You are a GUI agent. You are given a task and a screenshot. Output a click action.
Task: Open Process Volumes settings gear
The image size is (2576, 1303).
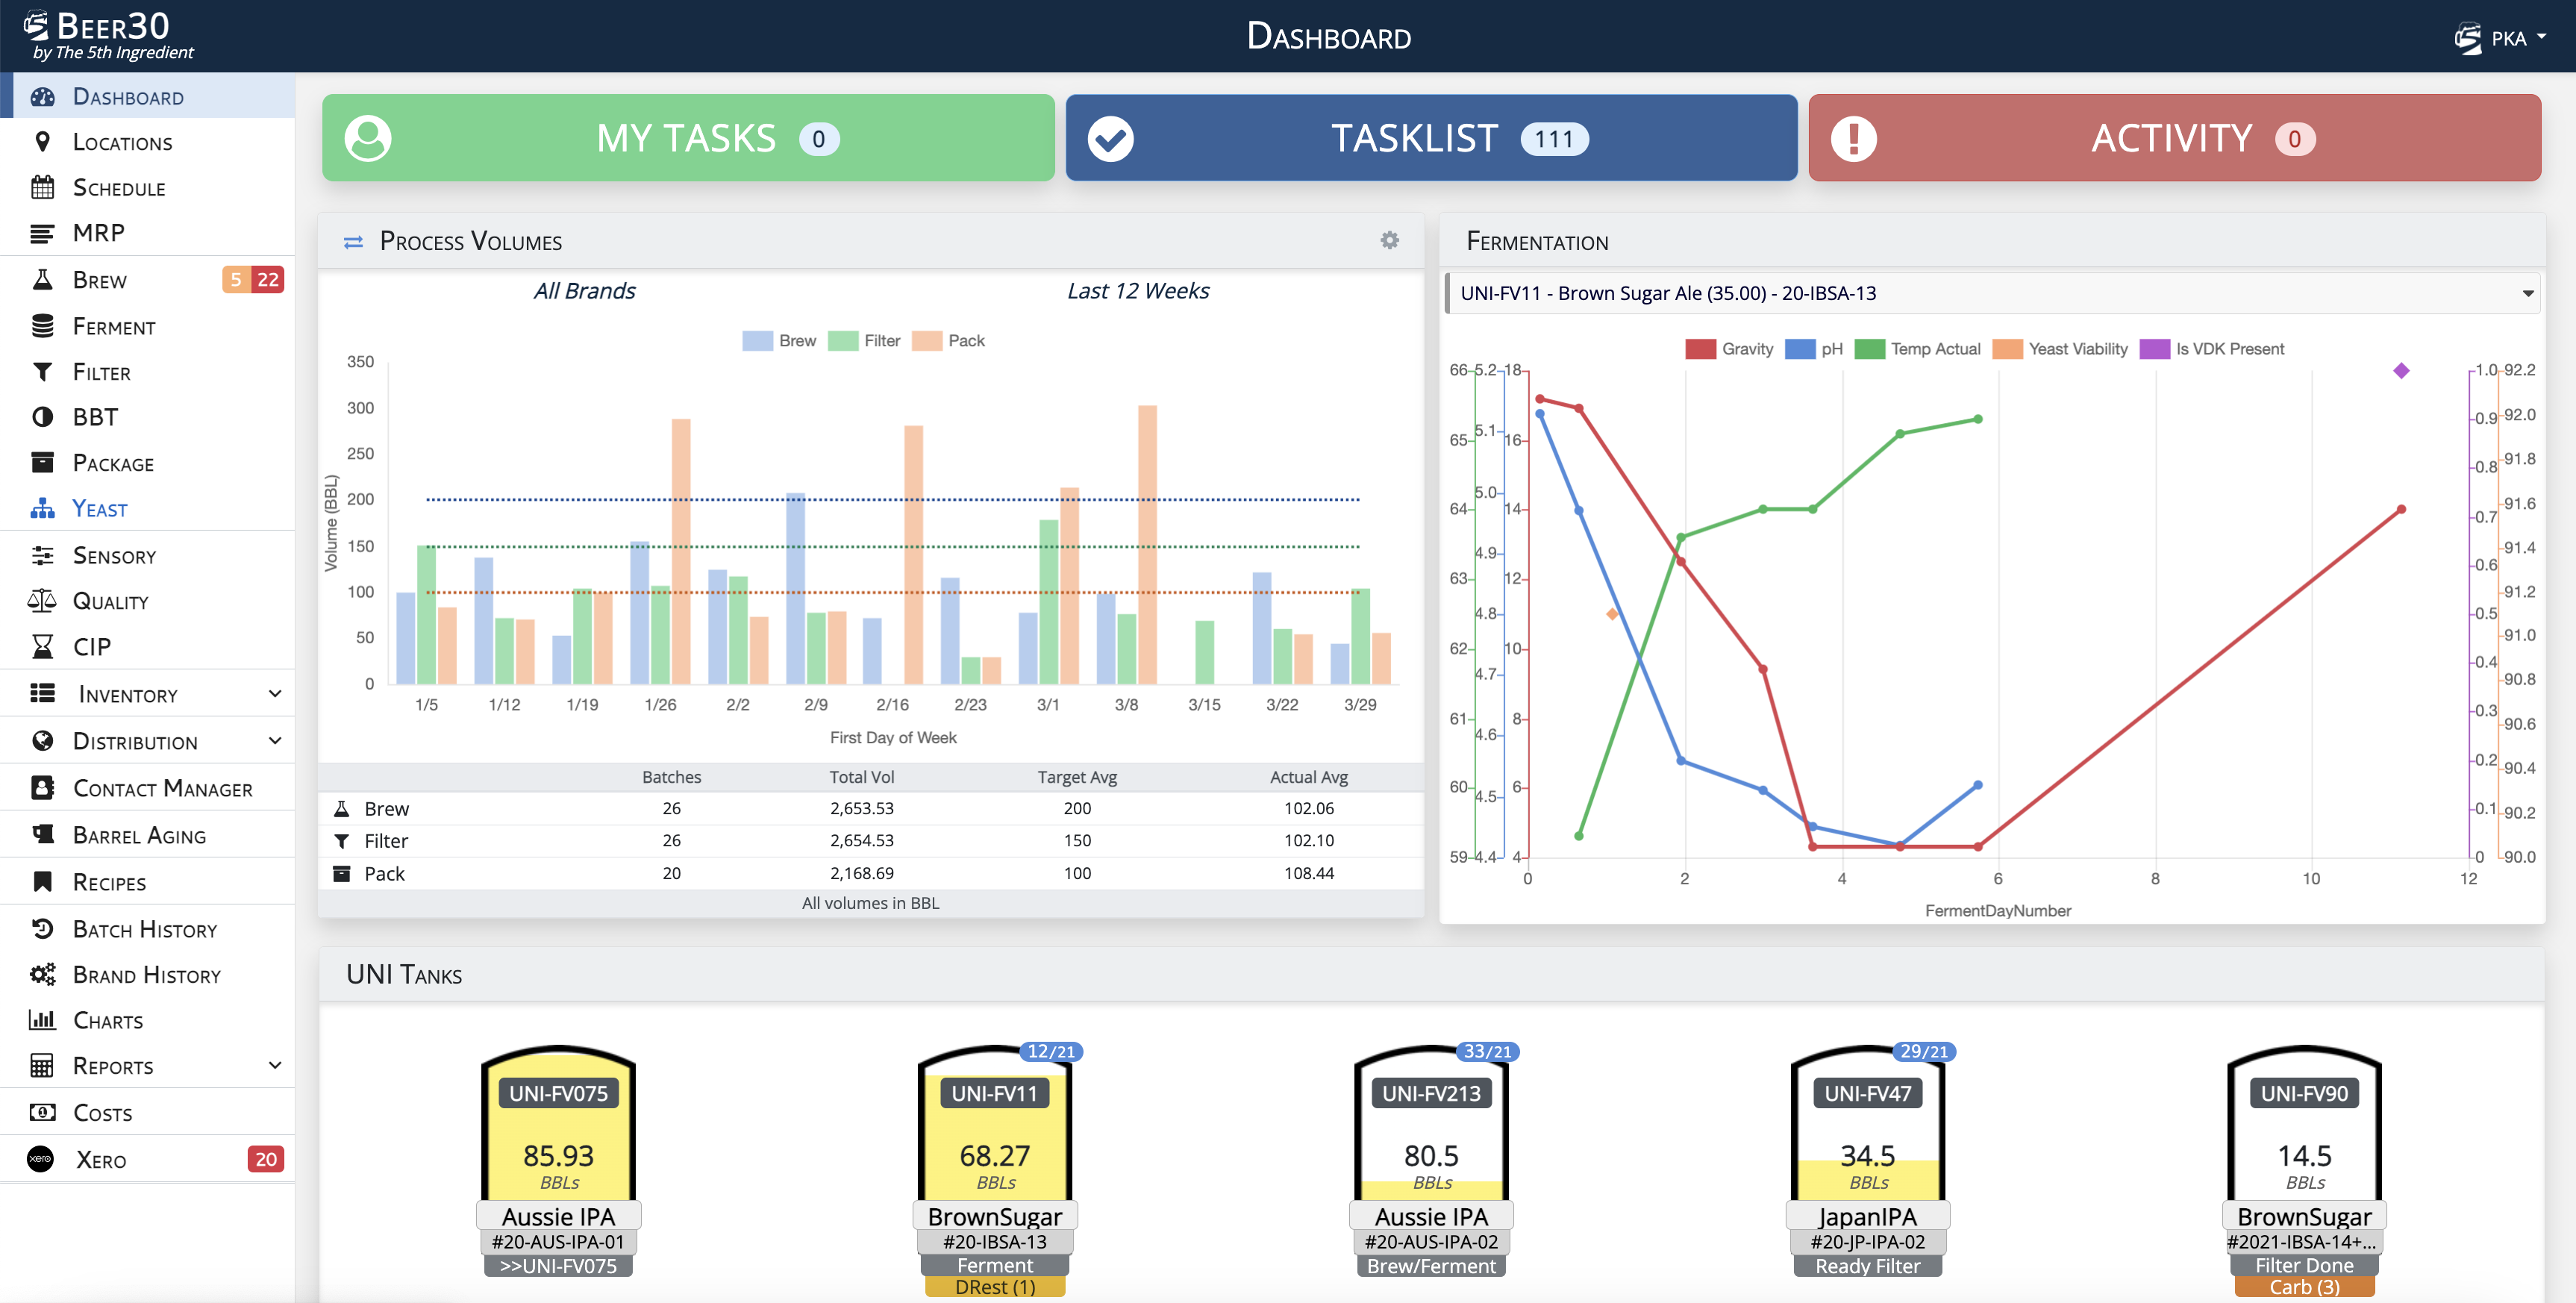tap(1389, 240)
